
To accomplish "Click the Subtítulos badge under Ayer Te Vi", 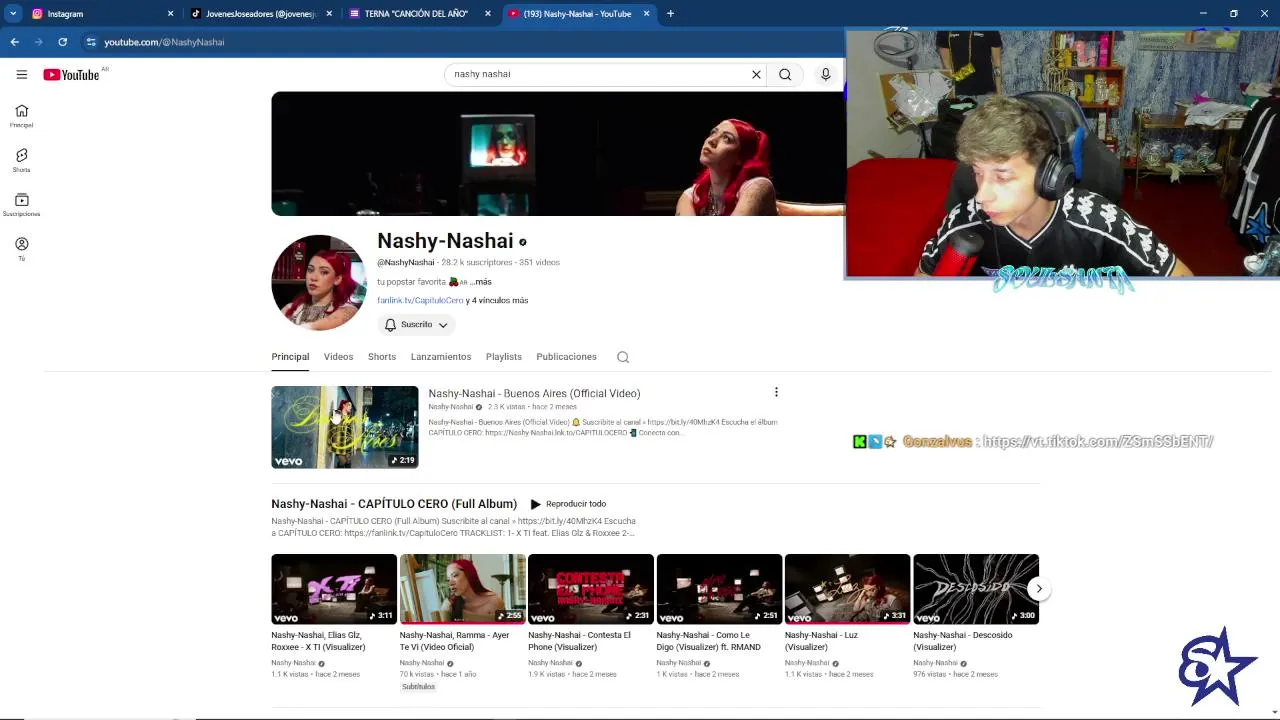I will 418,687.
